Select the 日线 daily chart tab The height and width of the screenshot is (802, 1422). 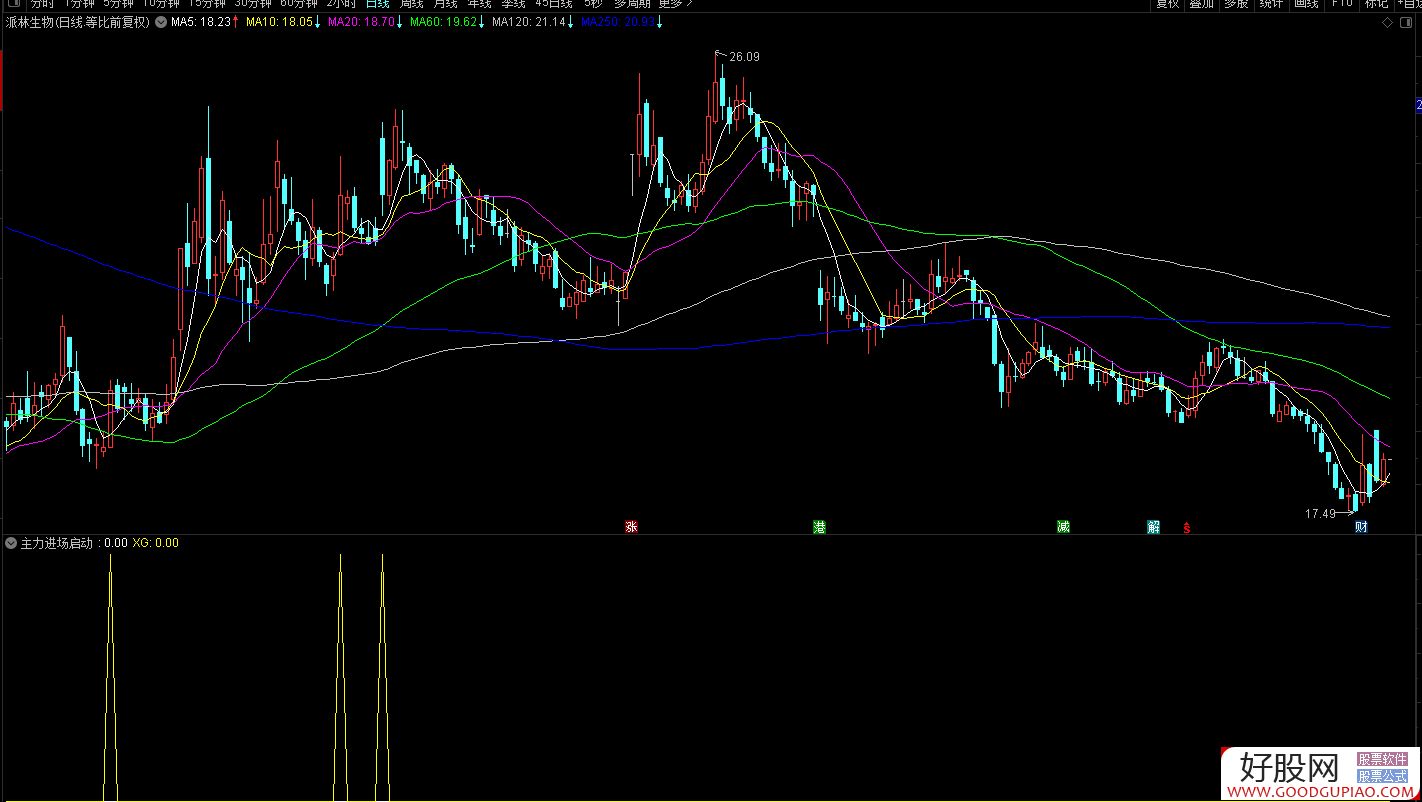pos(377,4)
